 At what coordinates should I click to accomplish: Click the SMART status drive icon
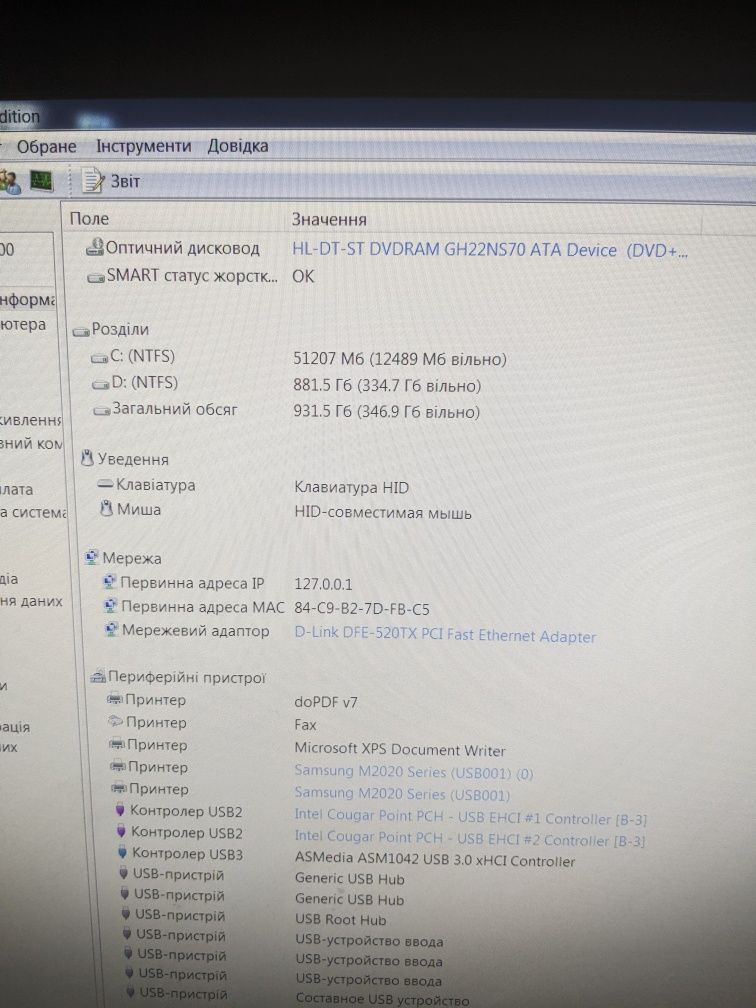pos(96,278)
